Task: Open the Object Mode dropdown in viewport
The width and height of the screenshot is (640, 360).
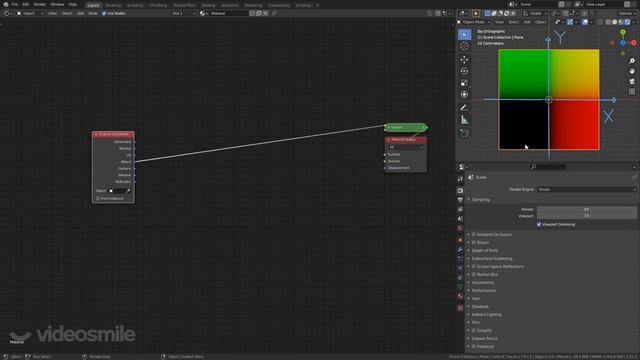Action: point(473,22)
